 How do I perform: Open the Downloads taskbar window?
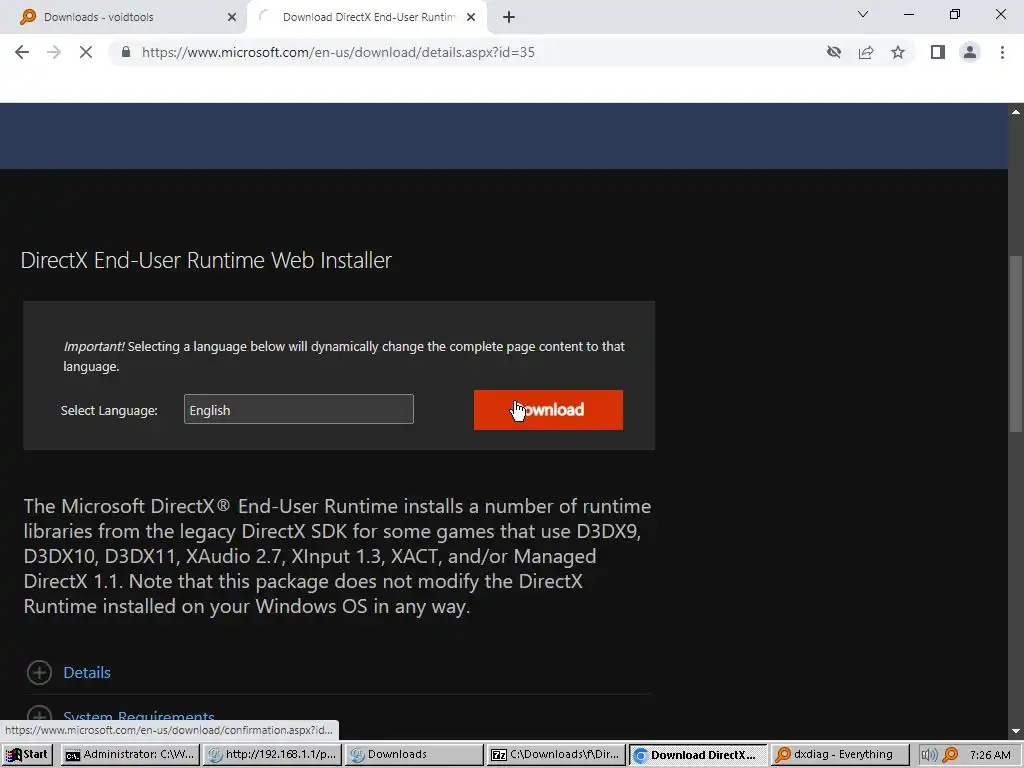(414, 754)
